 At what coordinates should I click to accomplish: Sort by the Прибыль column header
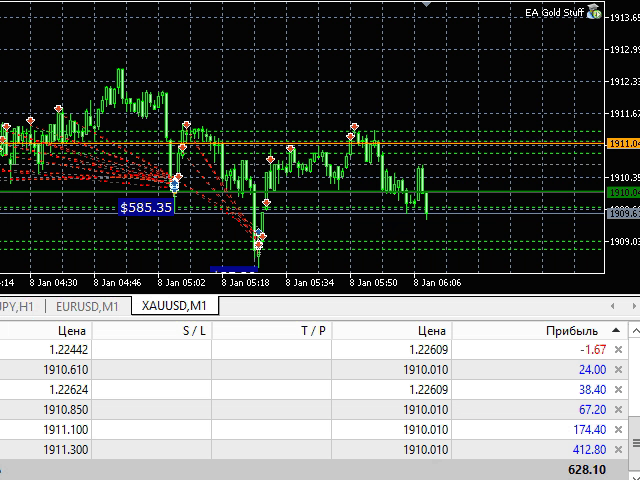coord(571,330)
